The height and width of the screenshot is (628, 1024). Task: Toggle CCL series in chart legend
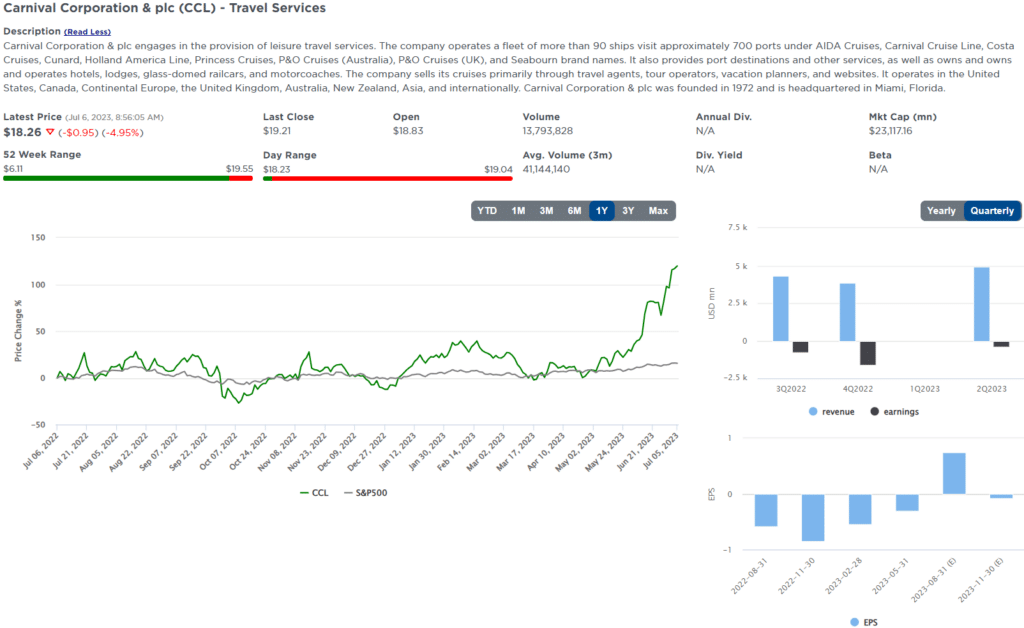[x=314, y=493]
